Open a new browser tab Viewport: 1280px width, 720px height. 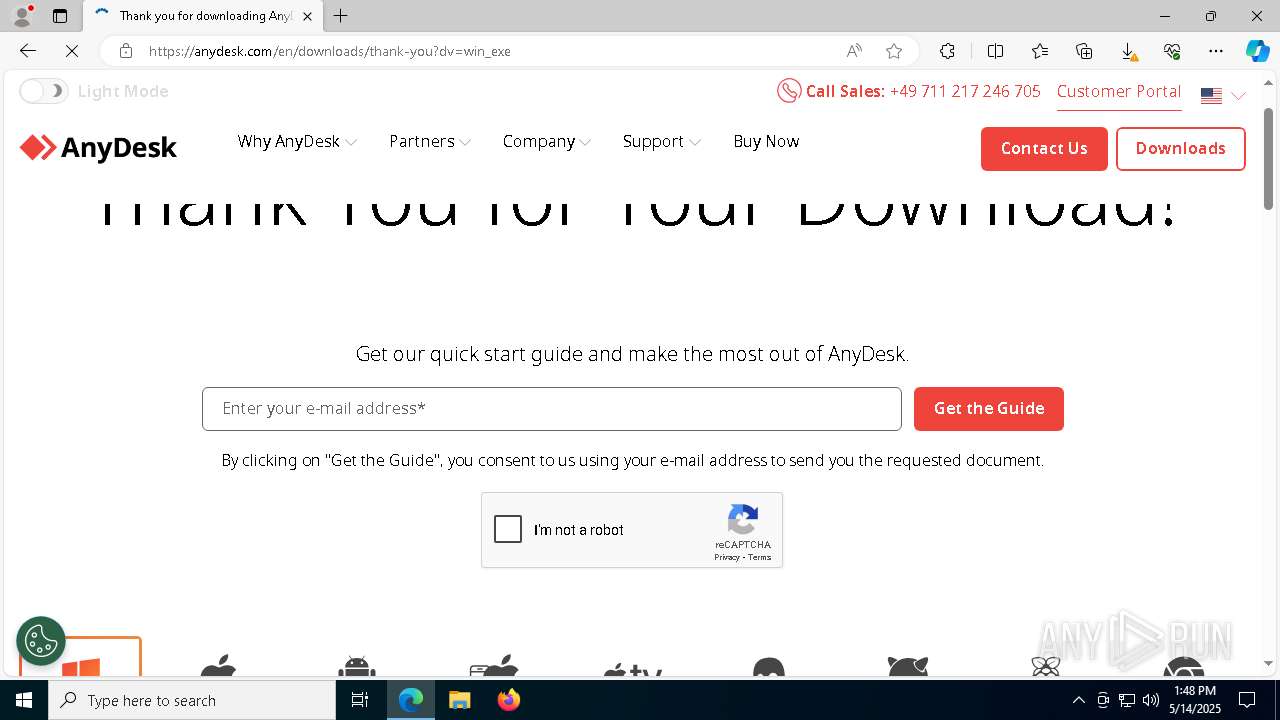(x=341, y=16)
